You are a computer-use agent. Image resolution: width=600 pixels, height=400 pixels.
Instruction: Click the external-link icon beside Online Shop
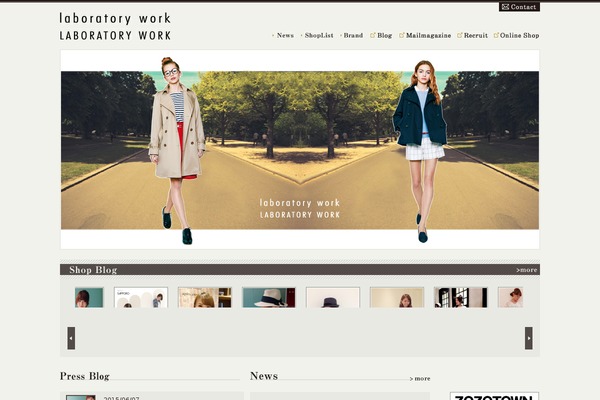point(496,35)
